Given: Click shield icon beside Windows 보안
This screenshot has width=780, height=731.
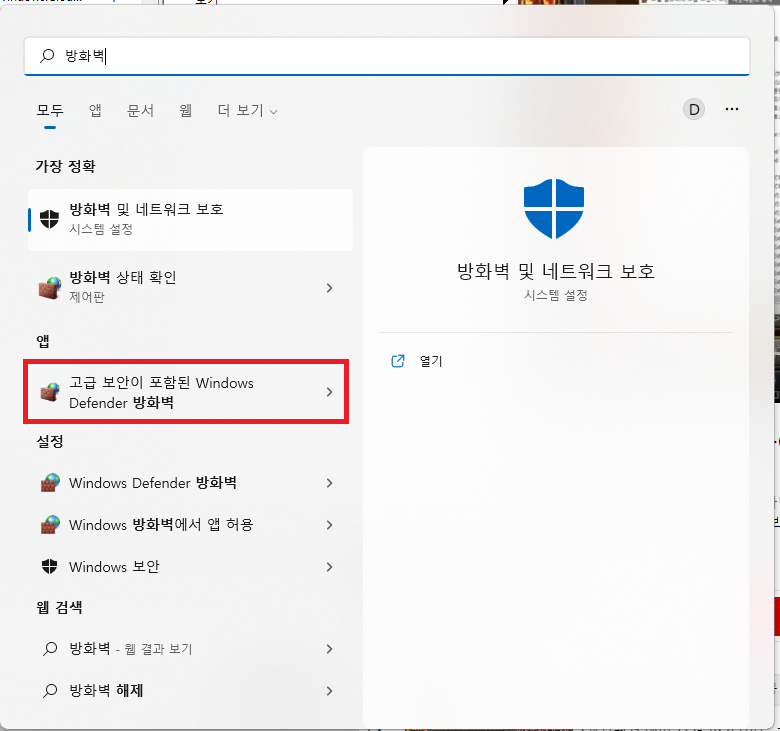Looking at the screenshot, I should pos(49,566).
